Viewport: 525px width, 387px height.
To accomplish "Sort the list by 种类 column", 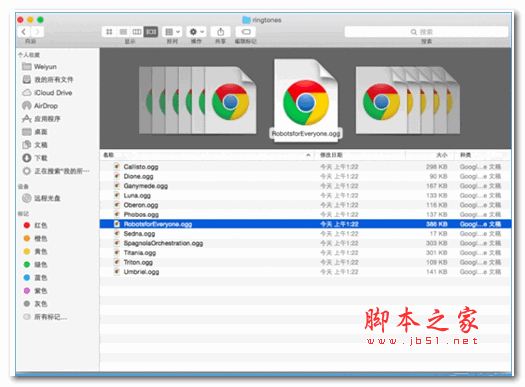I will tap(482, 155).
